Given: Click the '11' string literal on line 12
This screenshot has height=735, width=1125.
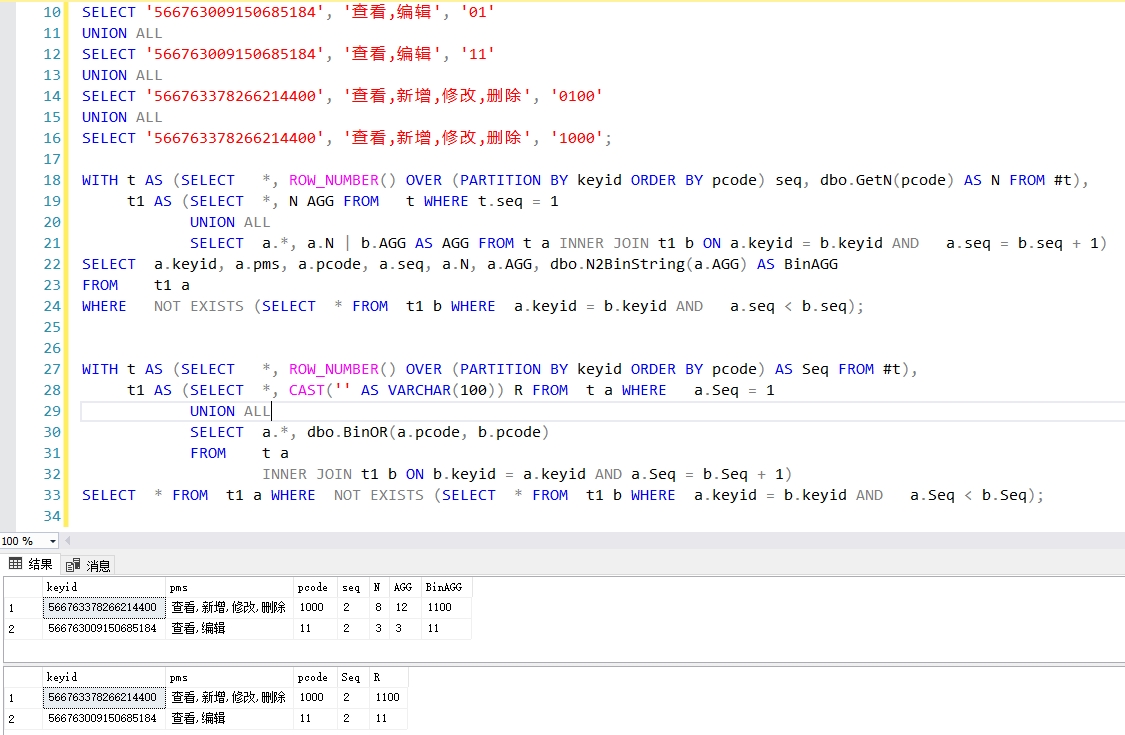Looking at the screenshot, I should (477, 54).
